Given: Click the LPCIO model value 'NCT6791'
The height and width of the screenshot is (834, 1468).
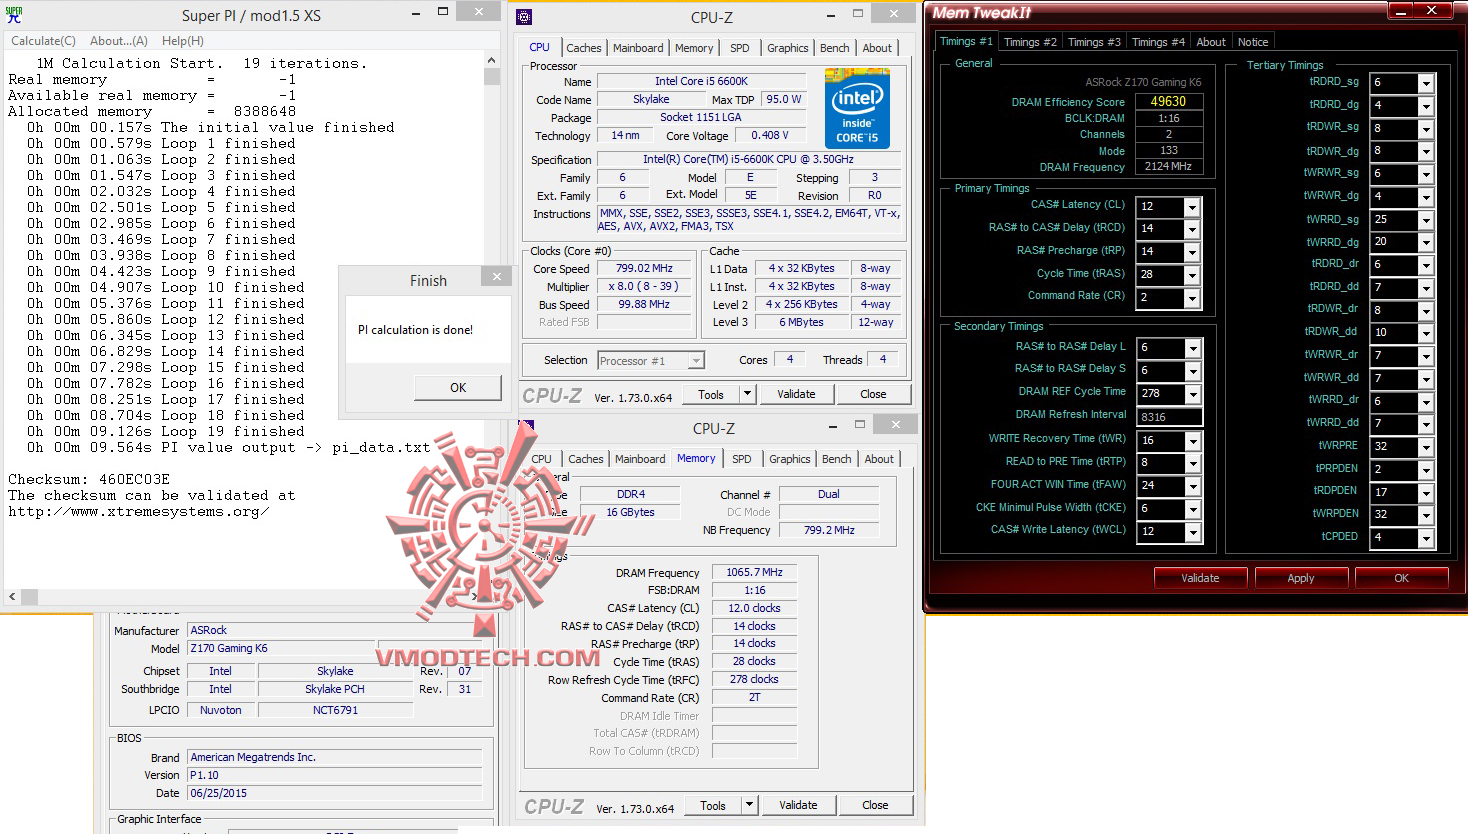Looking at the screenshot, I should [335, 710].
